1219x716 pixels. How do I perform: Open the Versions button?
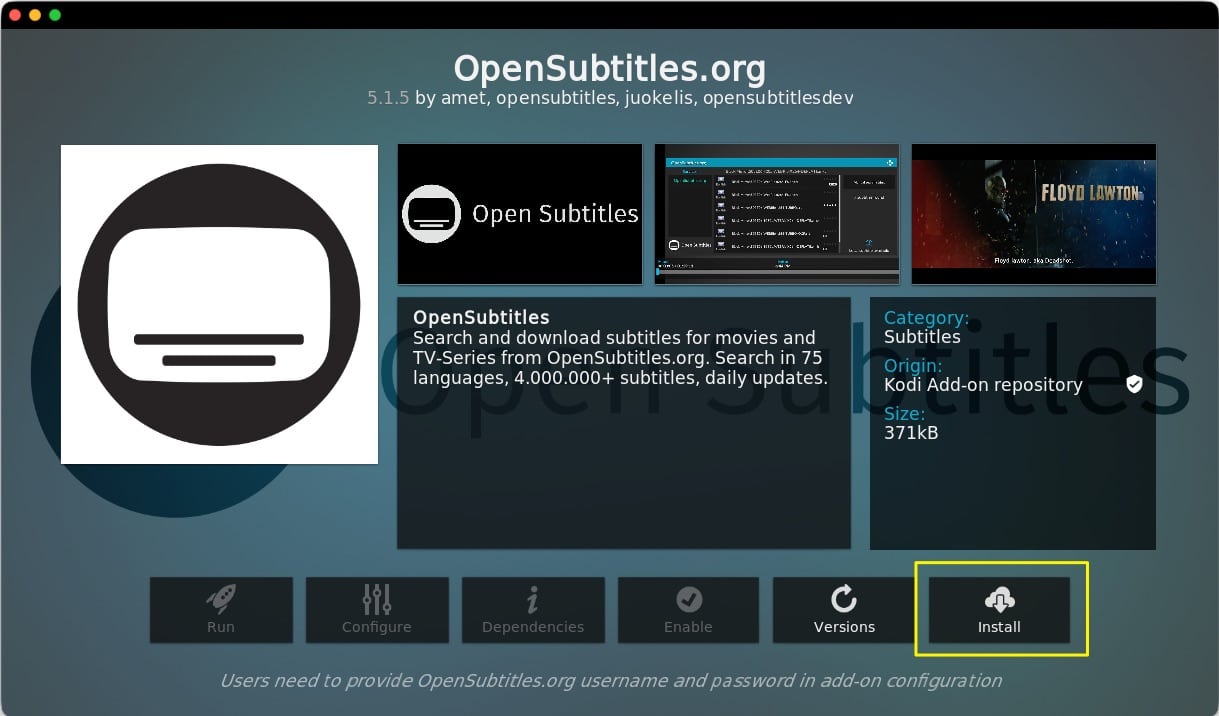(844, 610)
